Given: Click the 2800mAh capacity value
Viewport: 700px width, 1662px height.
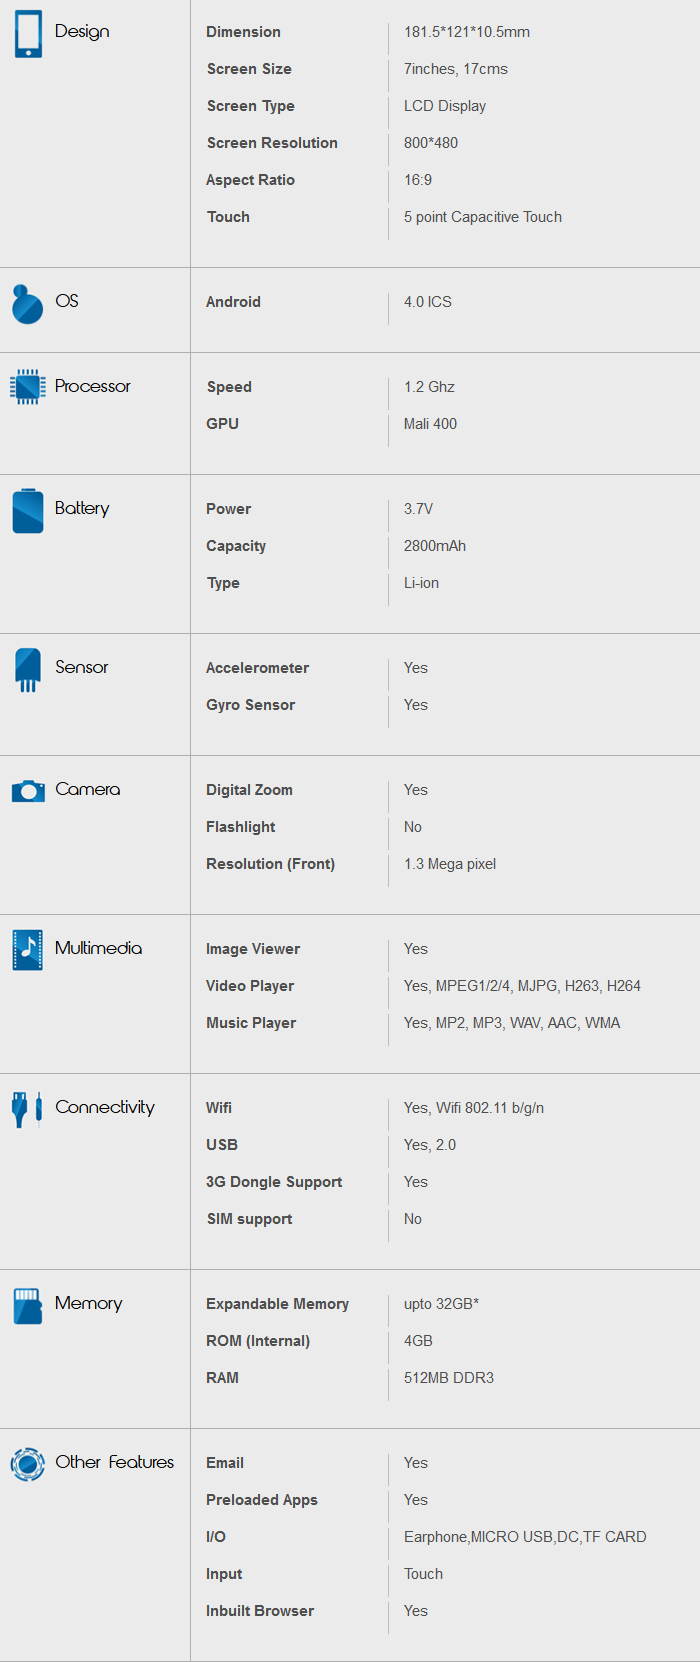Looking at the screenshot, I should [x=435, y=546].
